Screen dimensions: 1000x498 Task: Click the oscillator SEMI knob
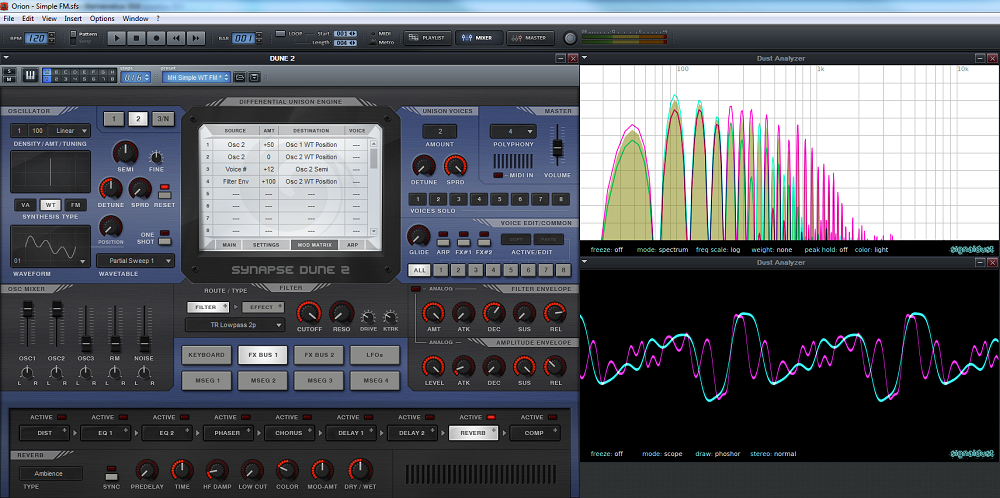click(126, 152)
